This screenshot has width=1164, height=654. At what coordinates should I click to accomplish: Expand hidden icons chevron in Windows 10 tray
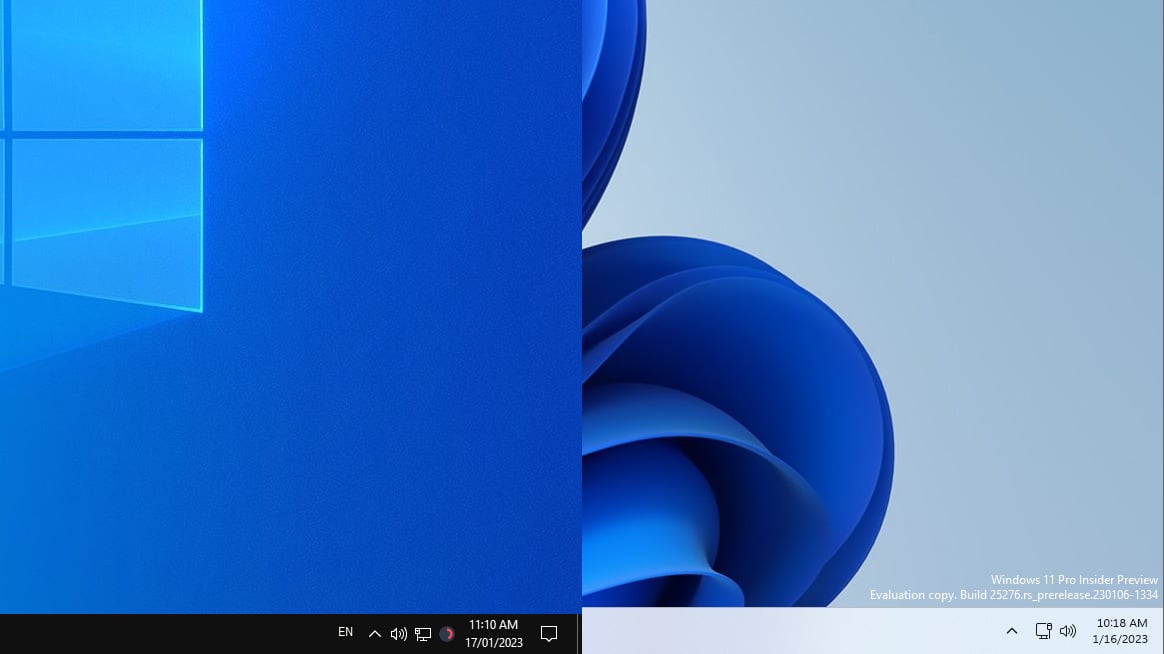[x=375, y=634]
